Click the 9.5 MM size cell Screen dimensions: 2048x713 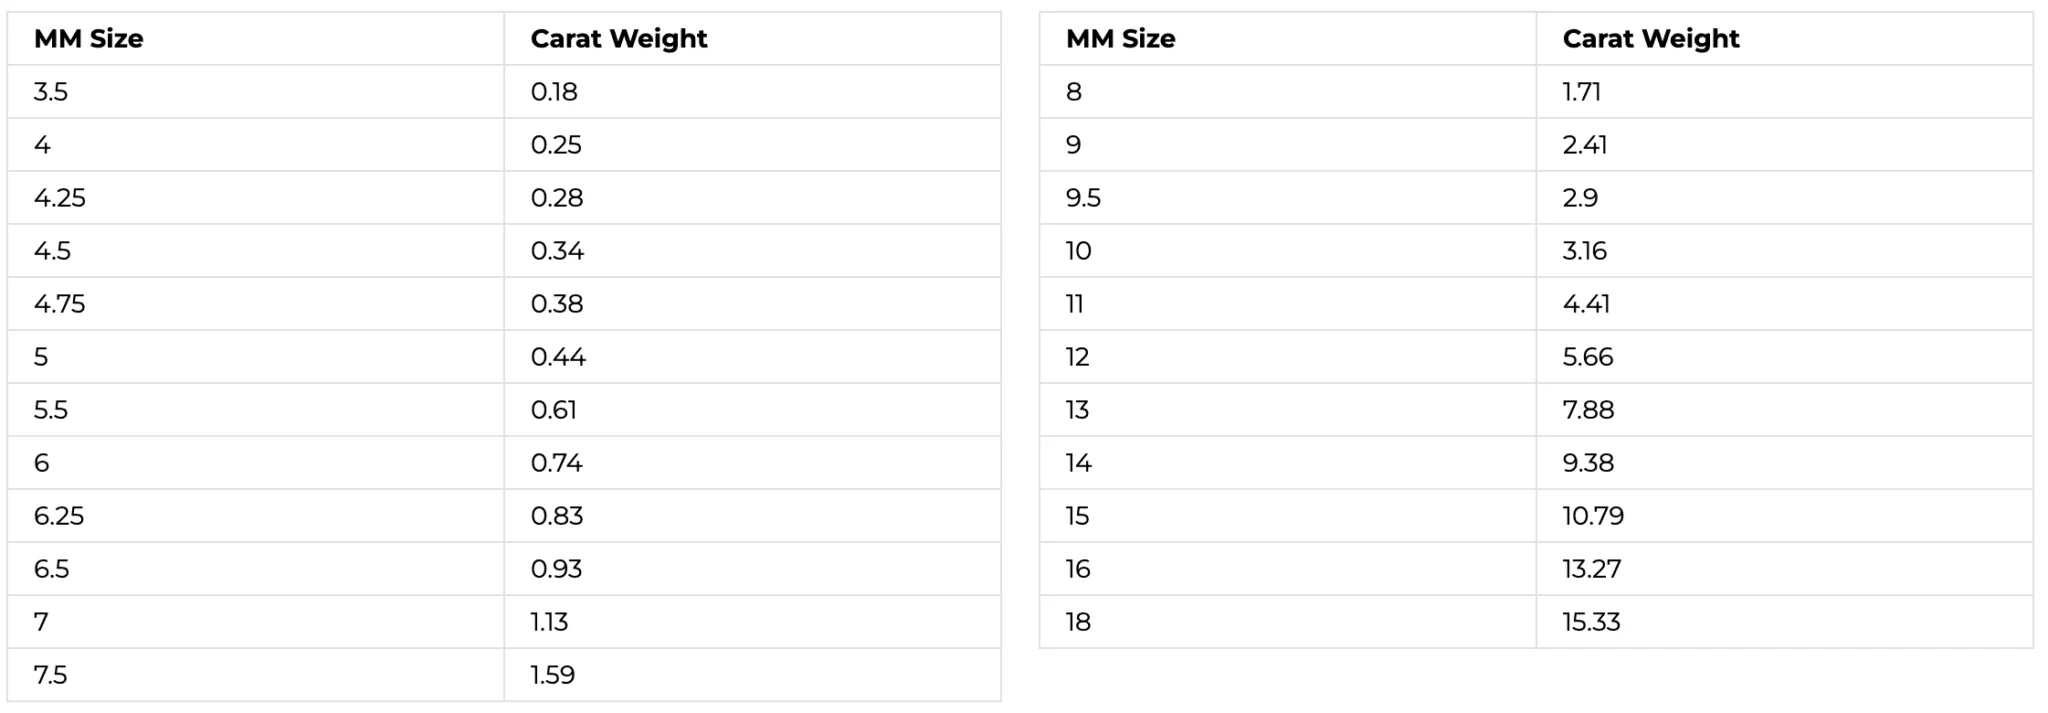point(1083,198)
